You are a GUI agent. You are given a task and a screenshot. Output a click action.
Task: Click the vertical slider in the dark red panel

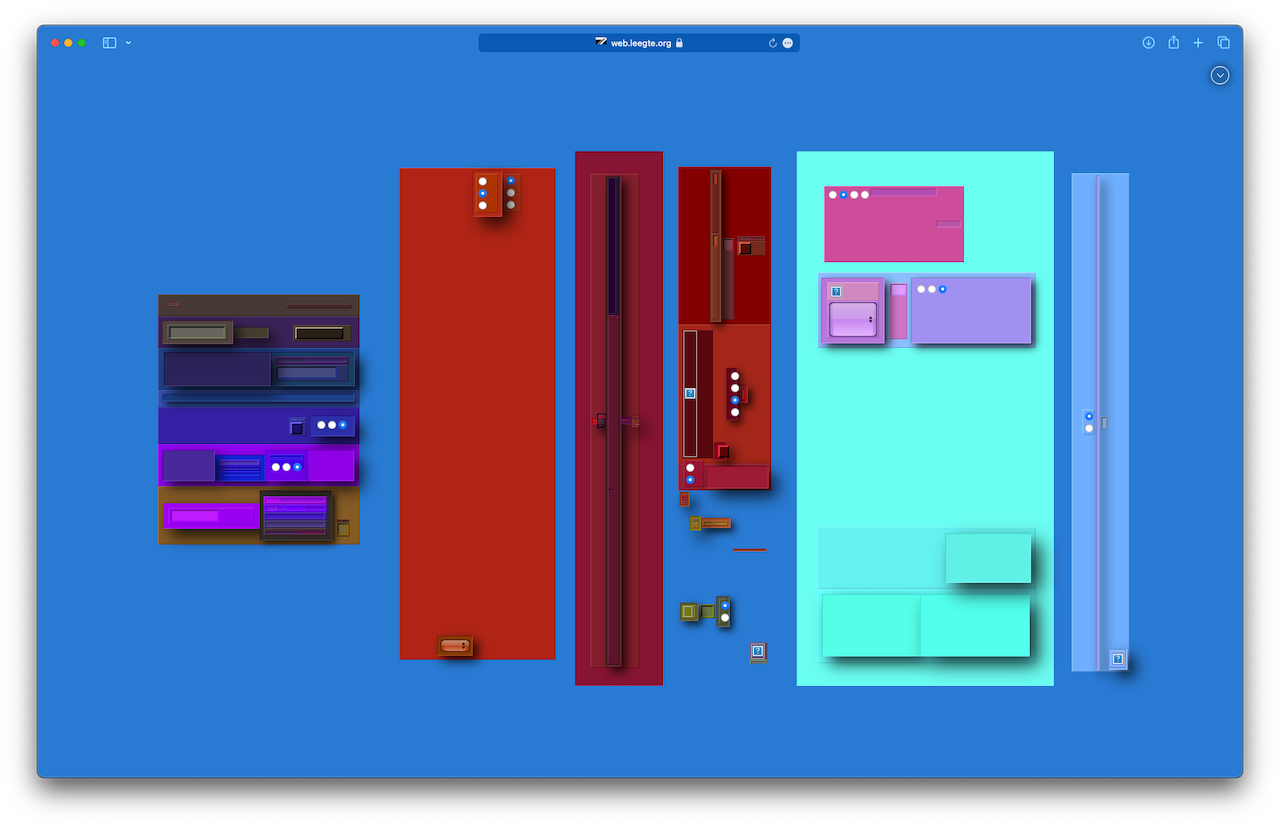[x=716, y=246]
